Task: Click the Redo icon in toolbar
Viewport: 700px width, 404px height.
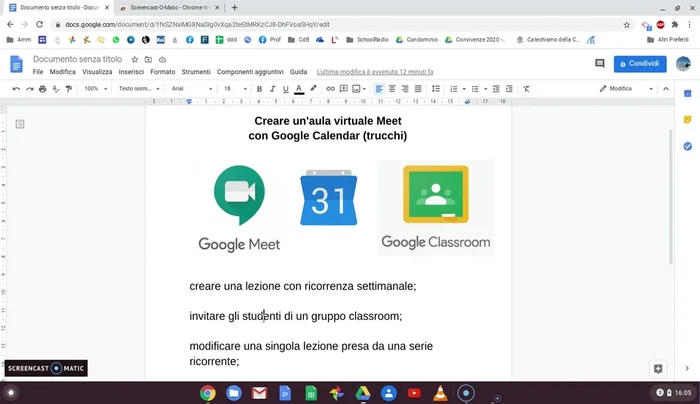Action: tap(29, 89)
